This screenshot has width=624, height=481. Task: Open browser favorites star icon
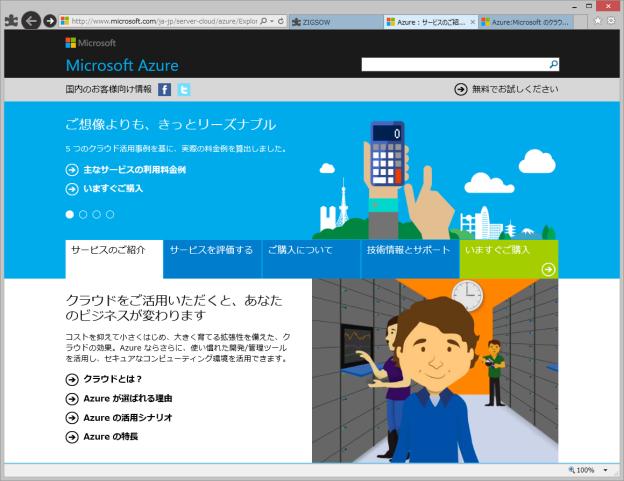click(597, 20)
